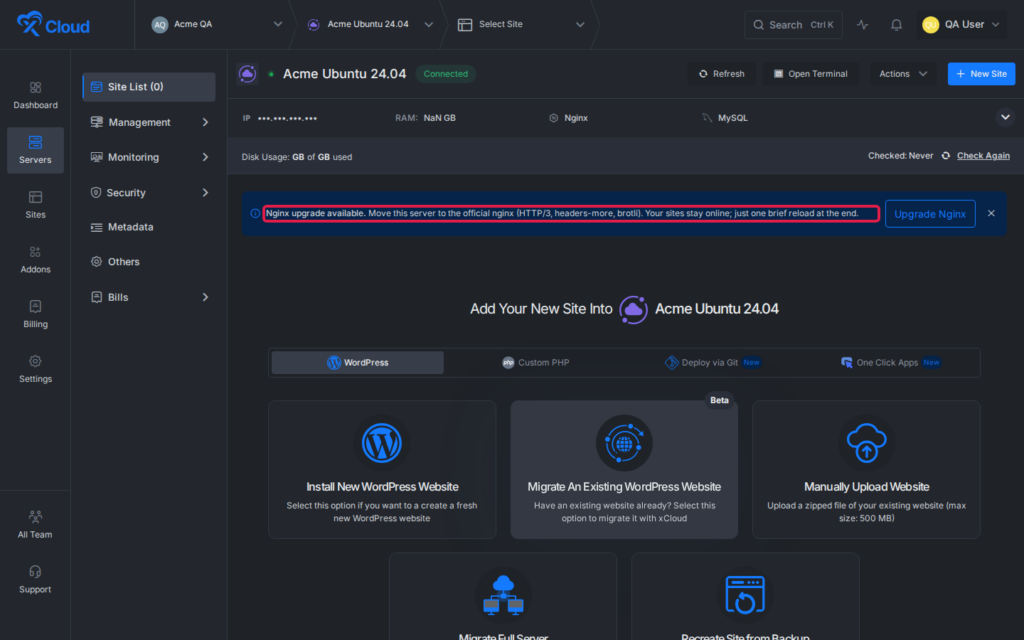1024x640 pixels.
Task: Click the Migrate Existing WordPress globe icon
Action: [x=624, y=443]
